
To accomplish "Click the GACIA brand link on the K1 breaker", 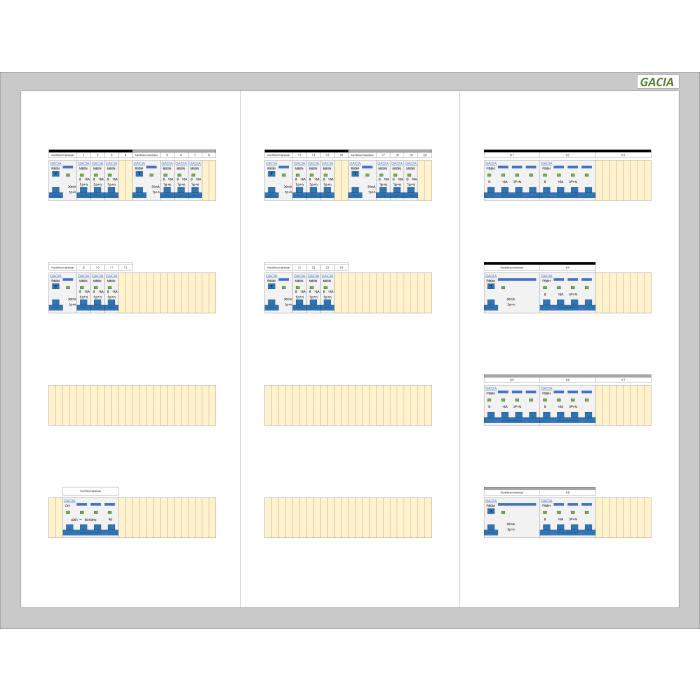I will pos(490,162).
